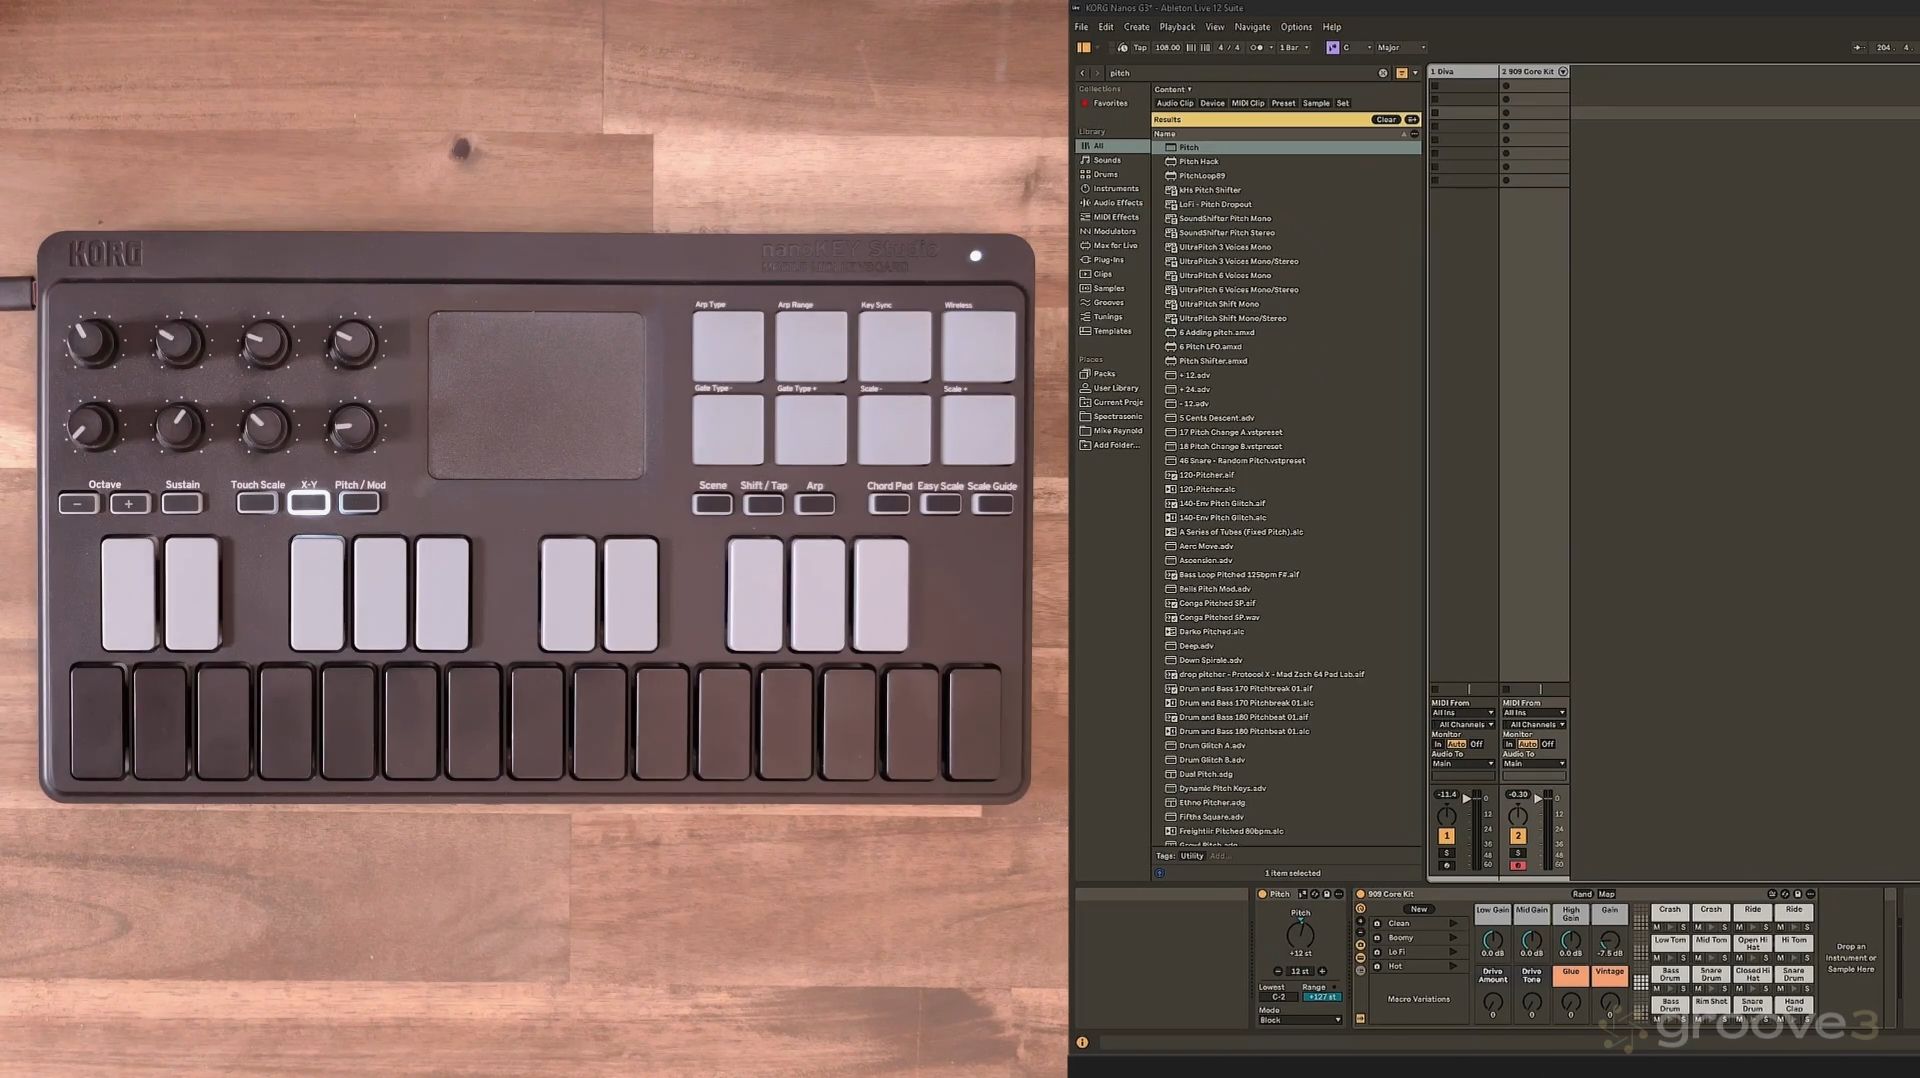This screenshot has height=1078, width=1920.
Task: Open the Templates library category
Action: tap(1112, 331)
